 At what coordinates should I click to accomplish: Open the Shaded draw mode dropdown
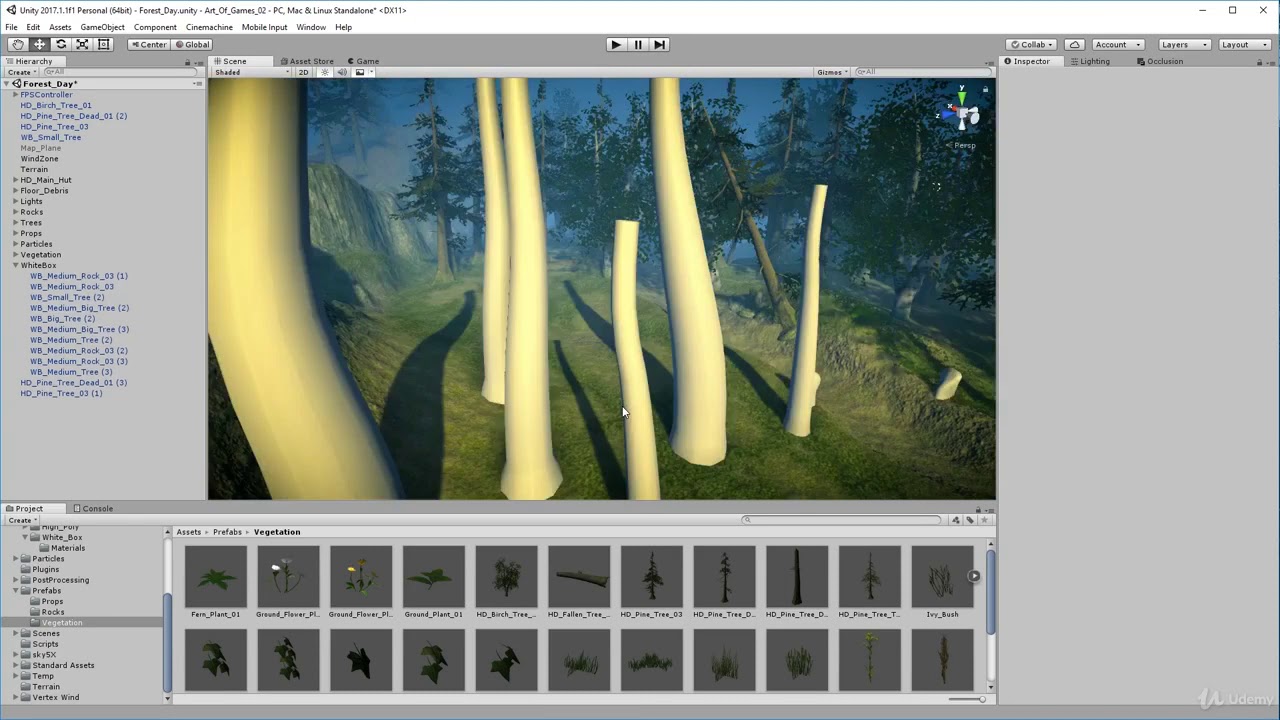(251, 72)
